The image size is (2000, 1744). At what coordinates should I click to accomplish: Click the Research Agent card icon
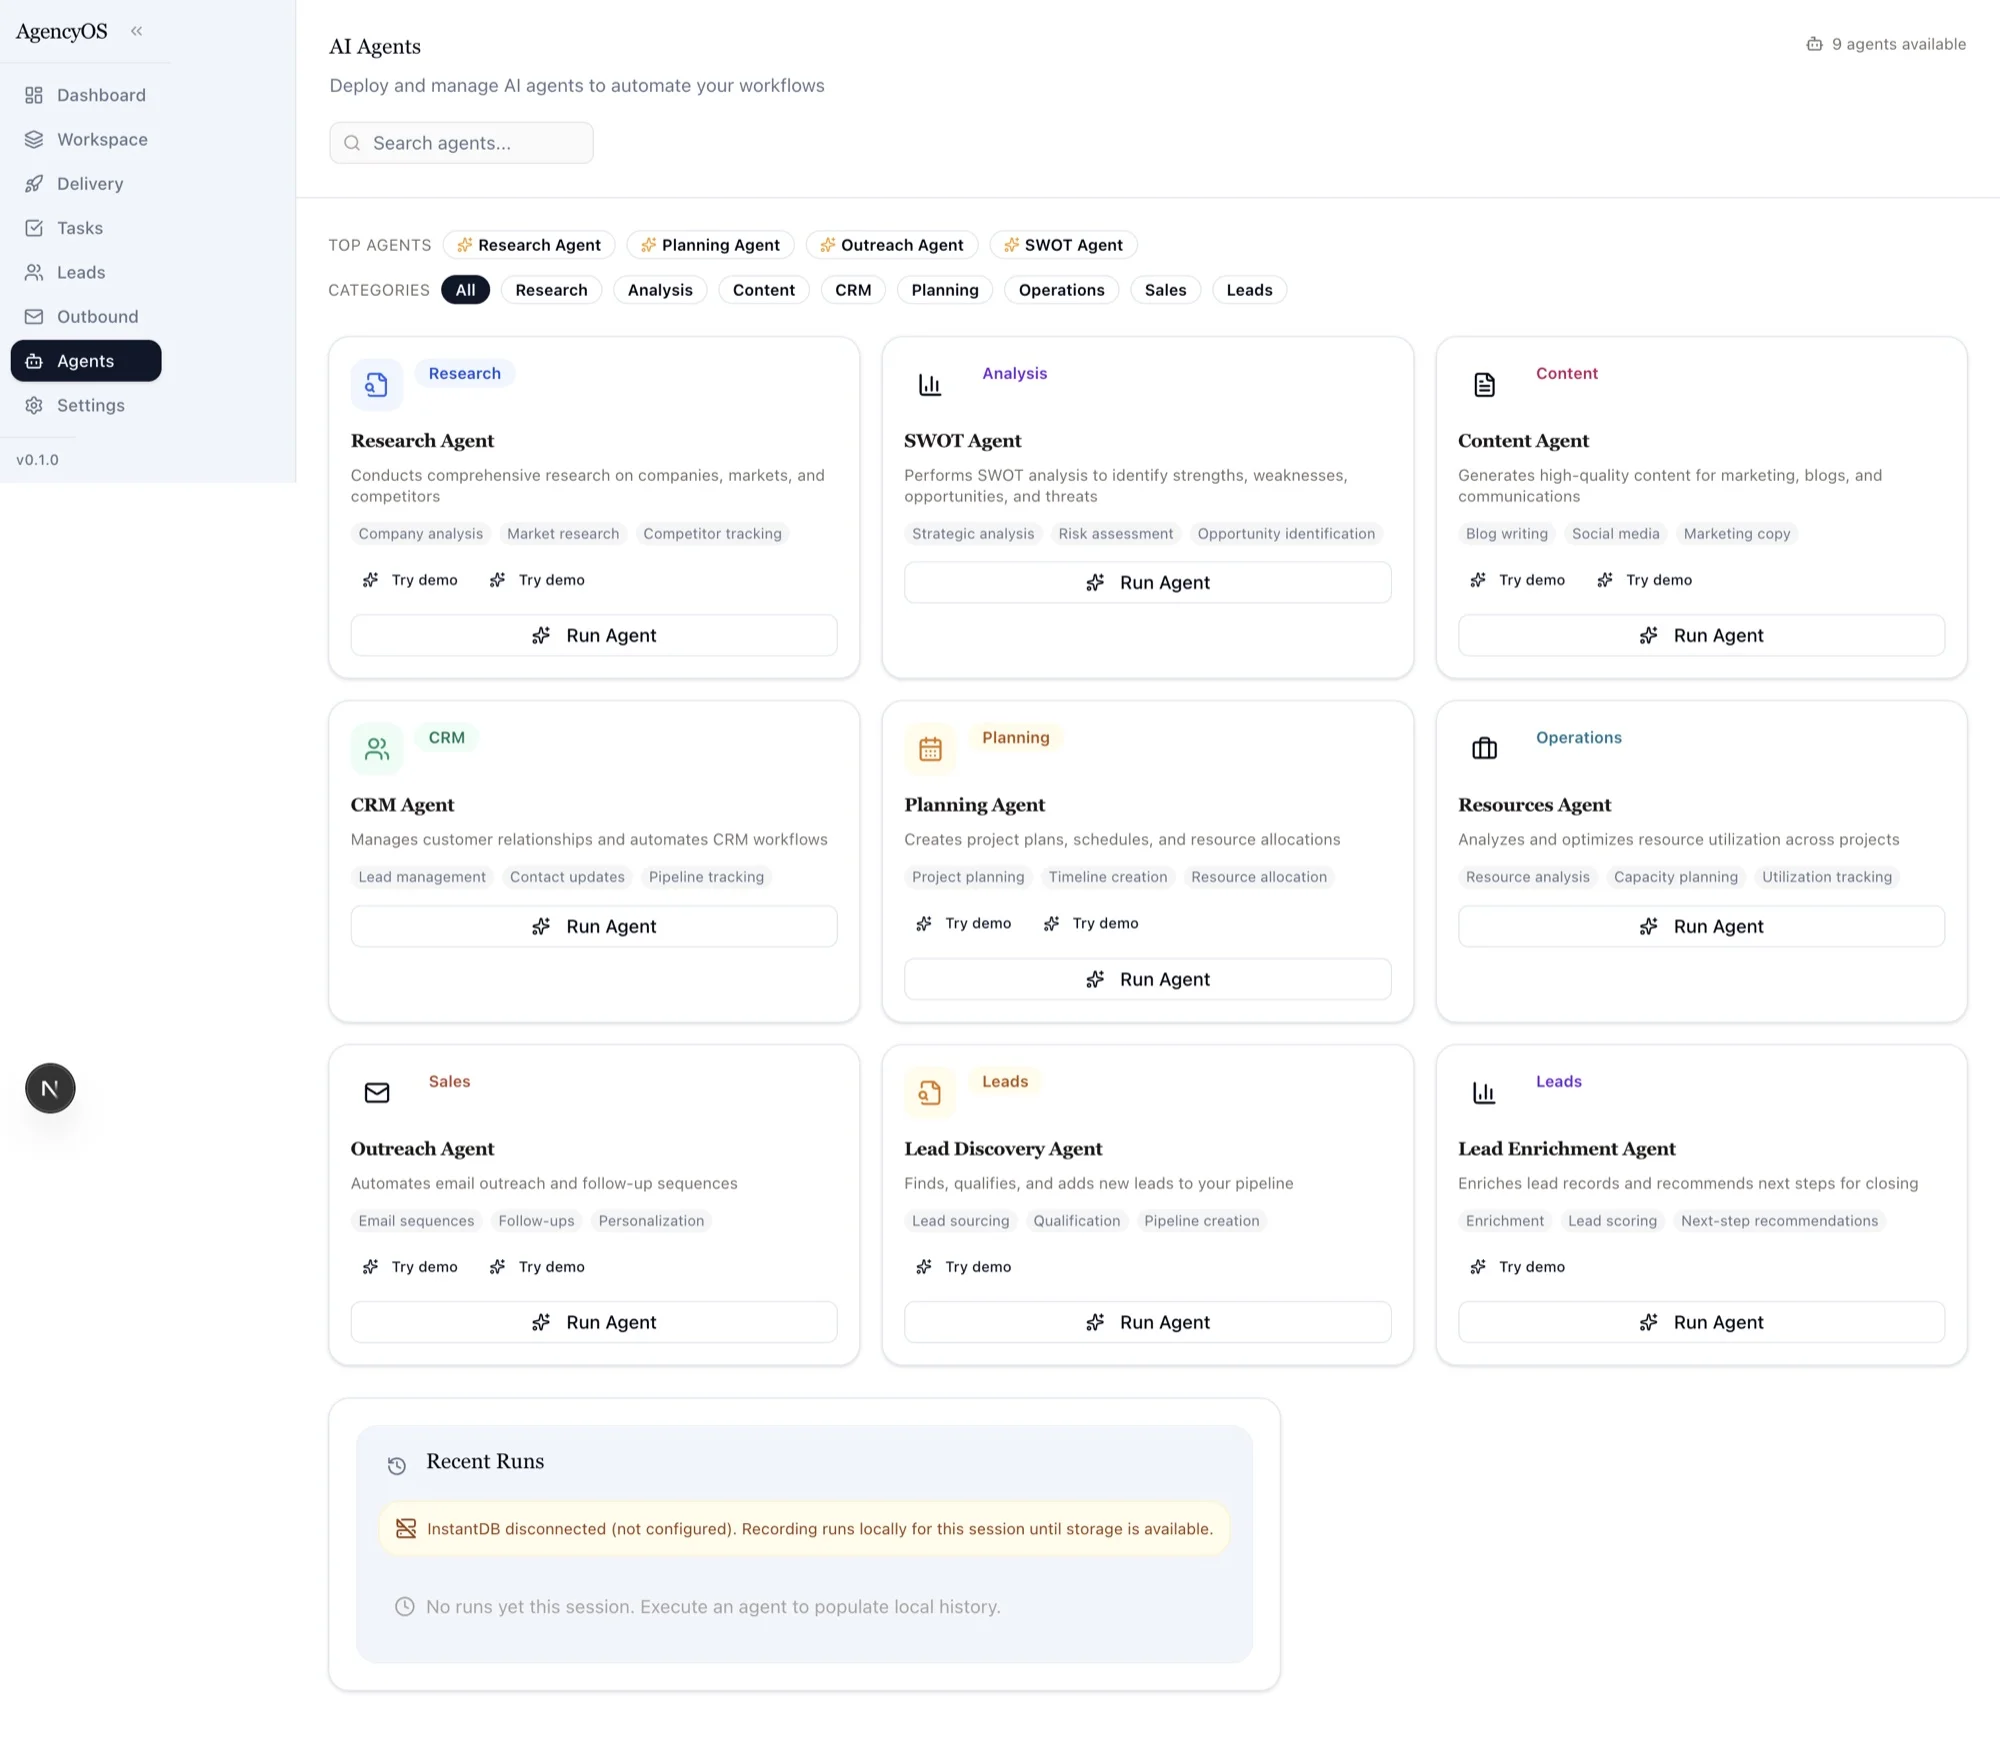[376, 385]
